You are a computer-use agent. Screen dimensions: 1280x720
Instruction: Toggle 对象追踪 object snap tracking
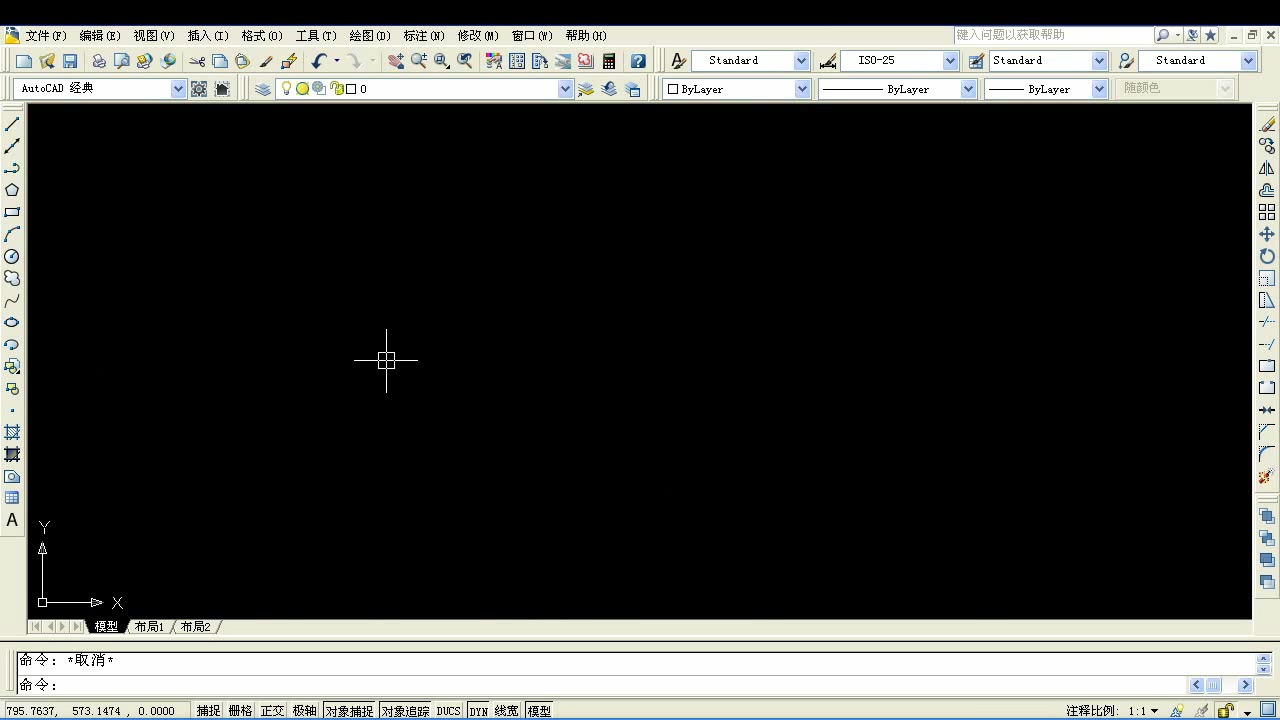[405, 711]
